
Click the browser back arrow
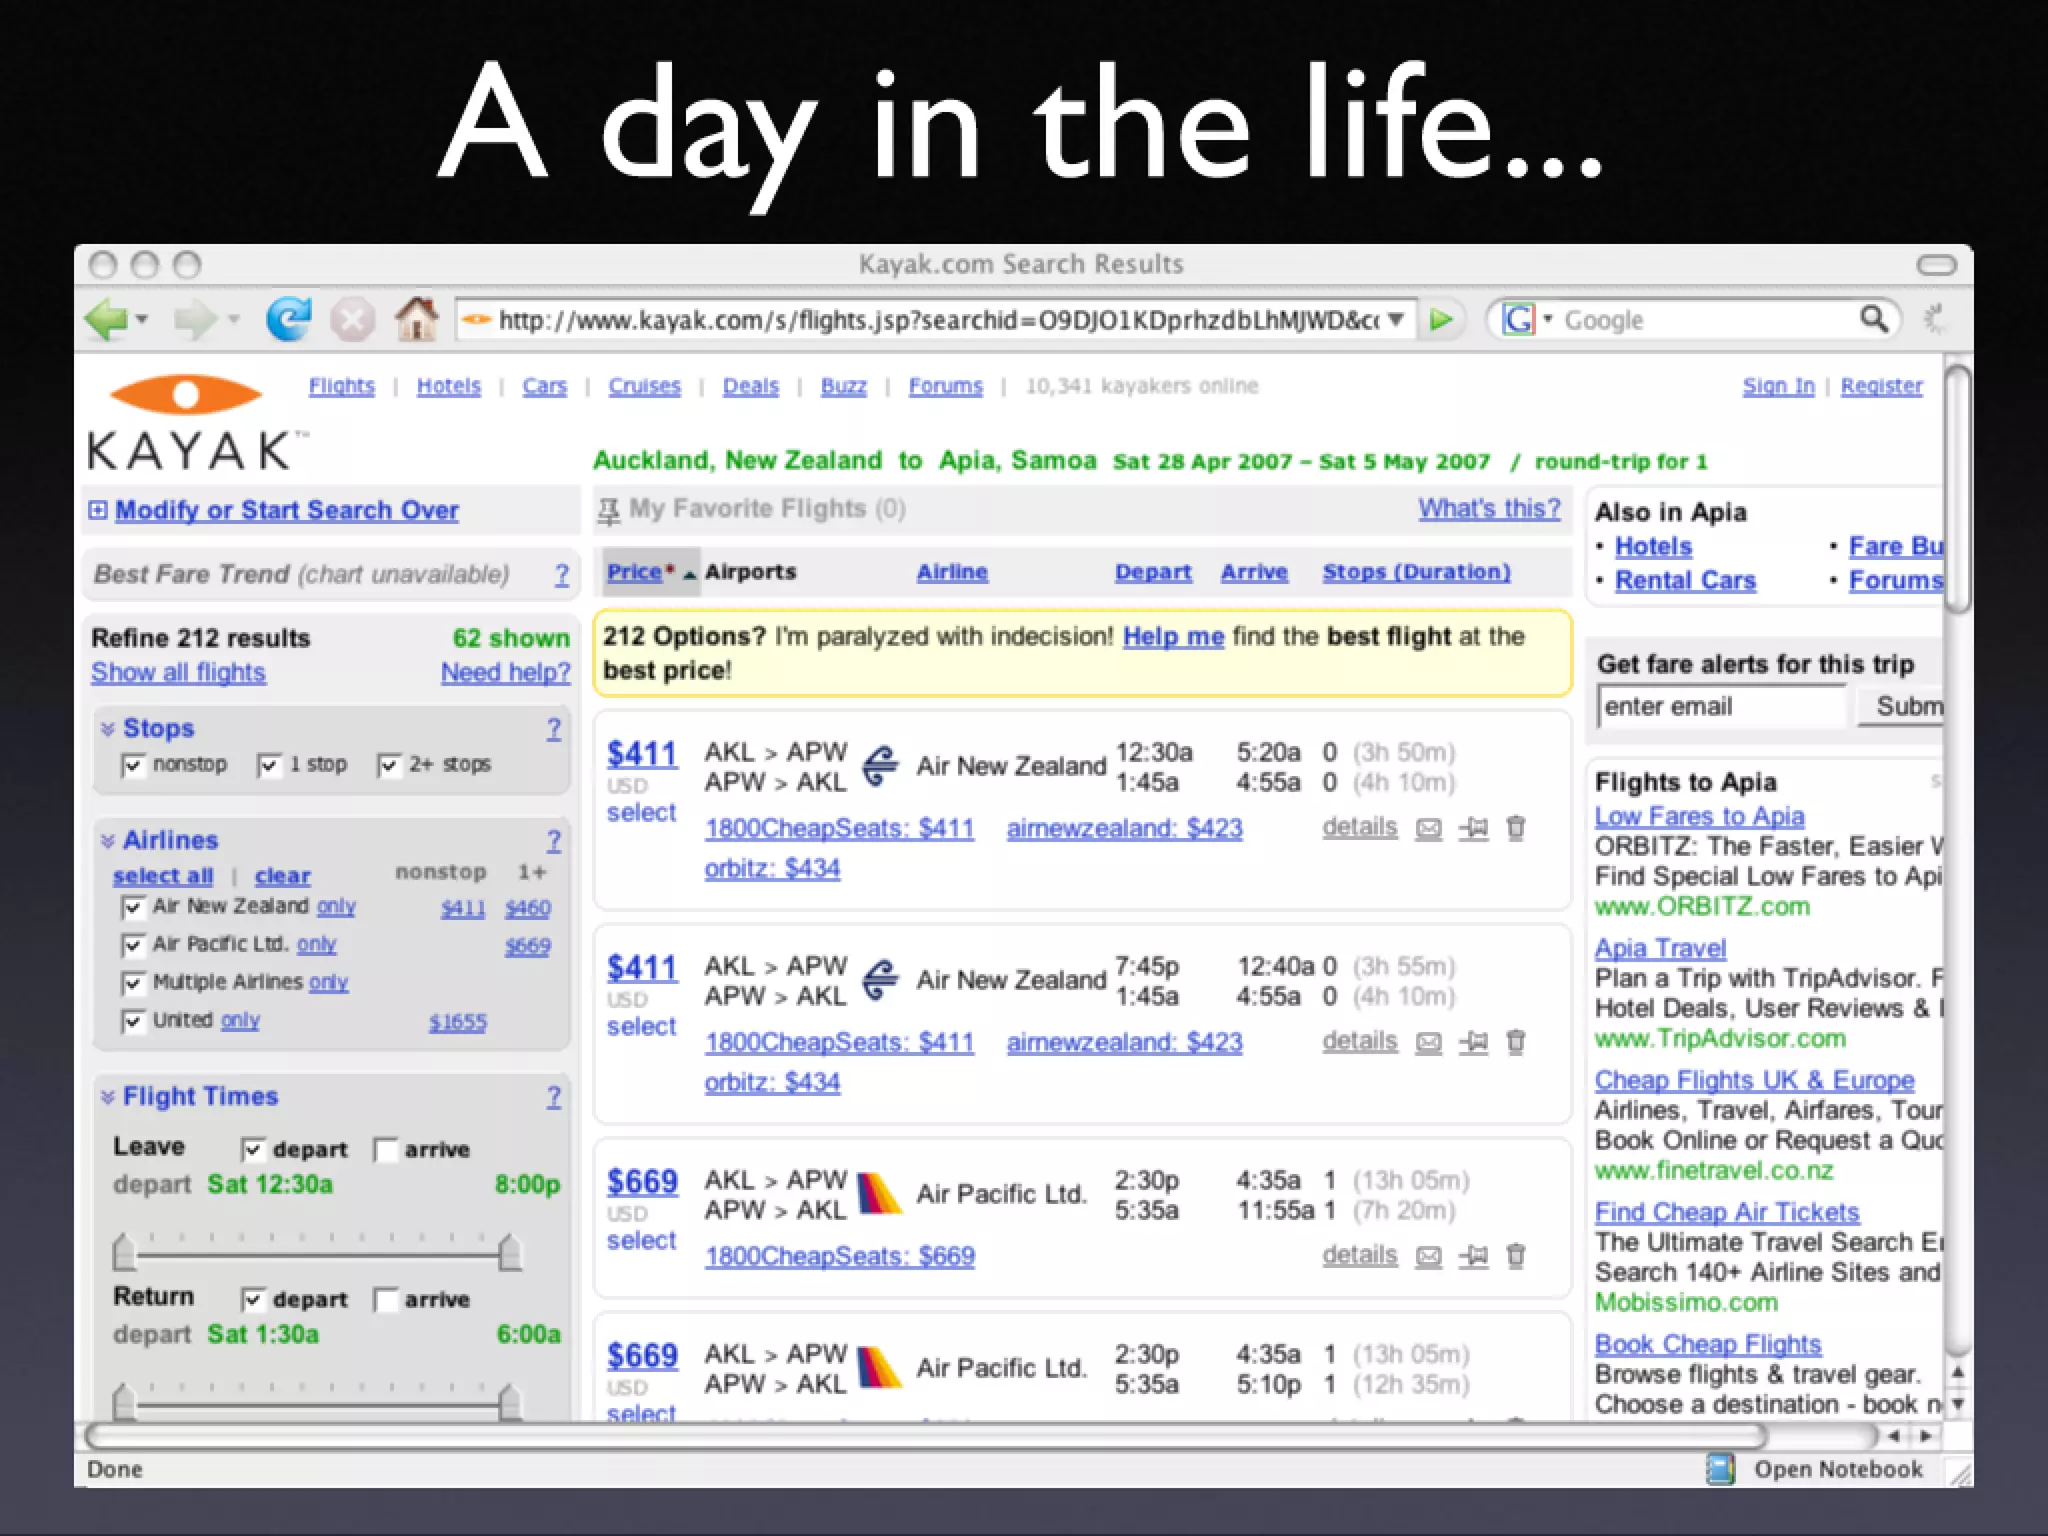click(106, 320)
